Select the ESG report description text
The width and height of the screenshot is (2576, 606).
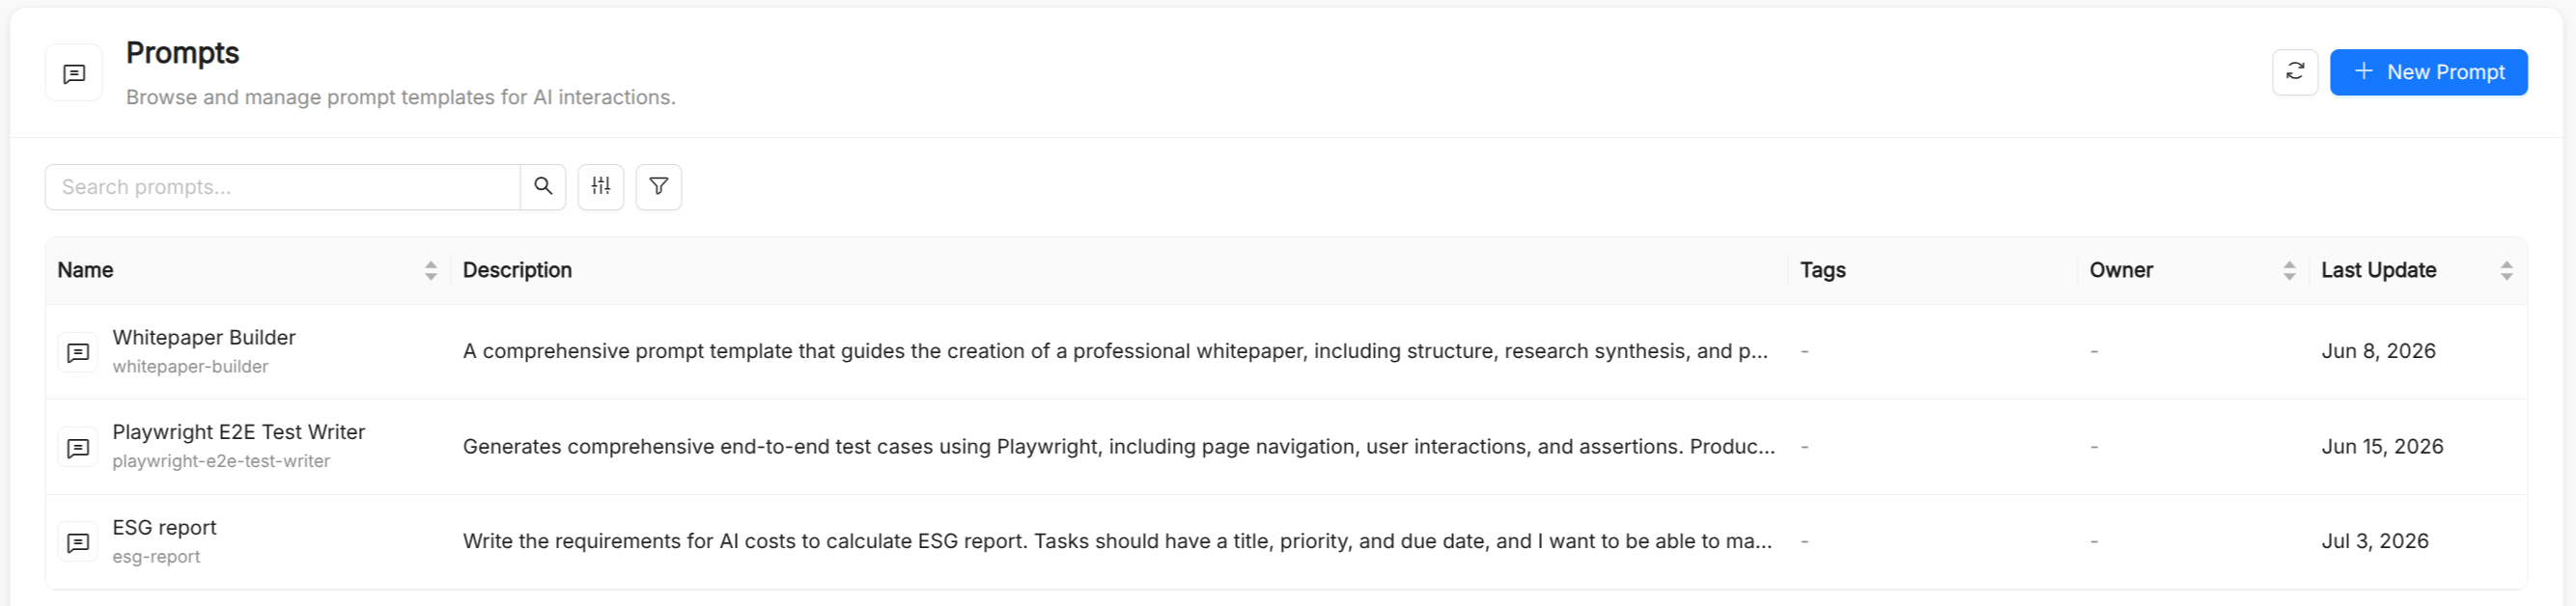[x=1117, y=541]
